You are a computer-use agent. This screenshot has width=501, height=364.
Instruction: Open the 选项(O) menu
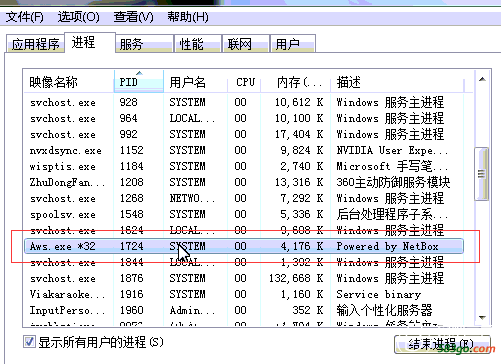(78, 17)
